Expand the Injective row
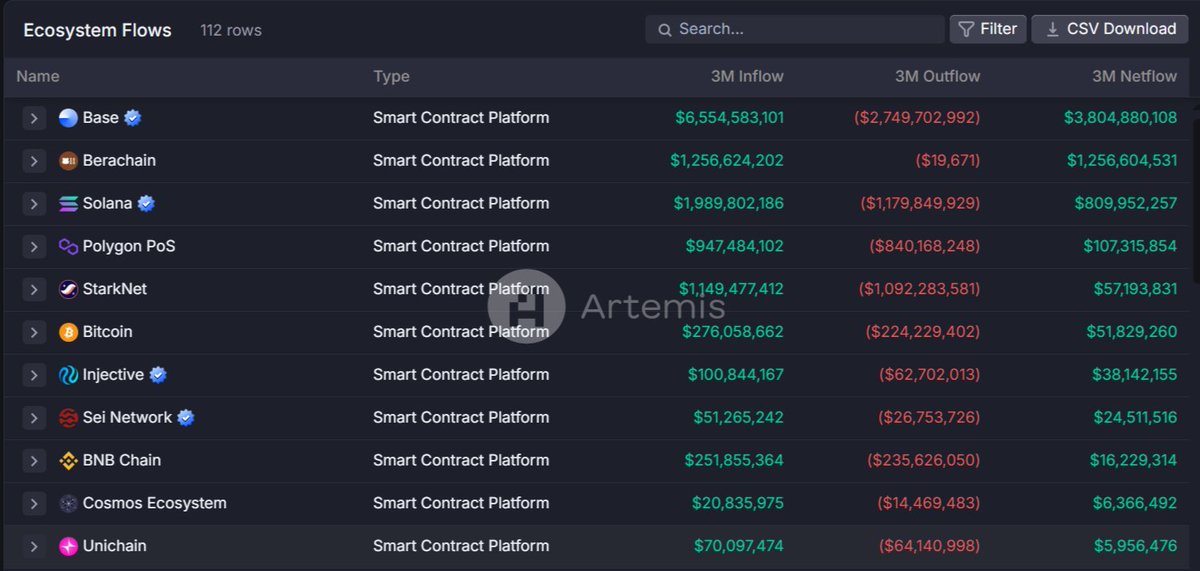Screen dimensions: 1200x571 pyautogui.click(x=34, y=375)
